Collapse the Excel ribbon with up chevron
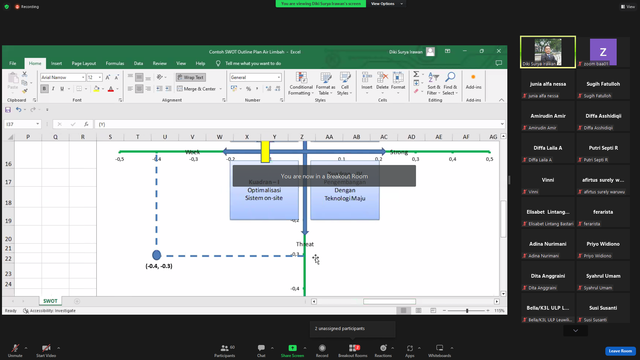The height and width of the screenshot is (360, 640). coord(501,100)
